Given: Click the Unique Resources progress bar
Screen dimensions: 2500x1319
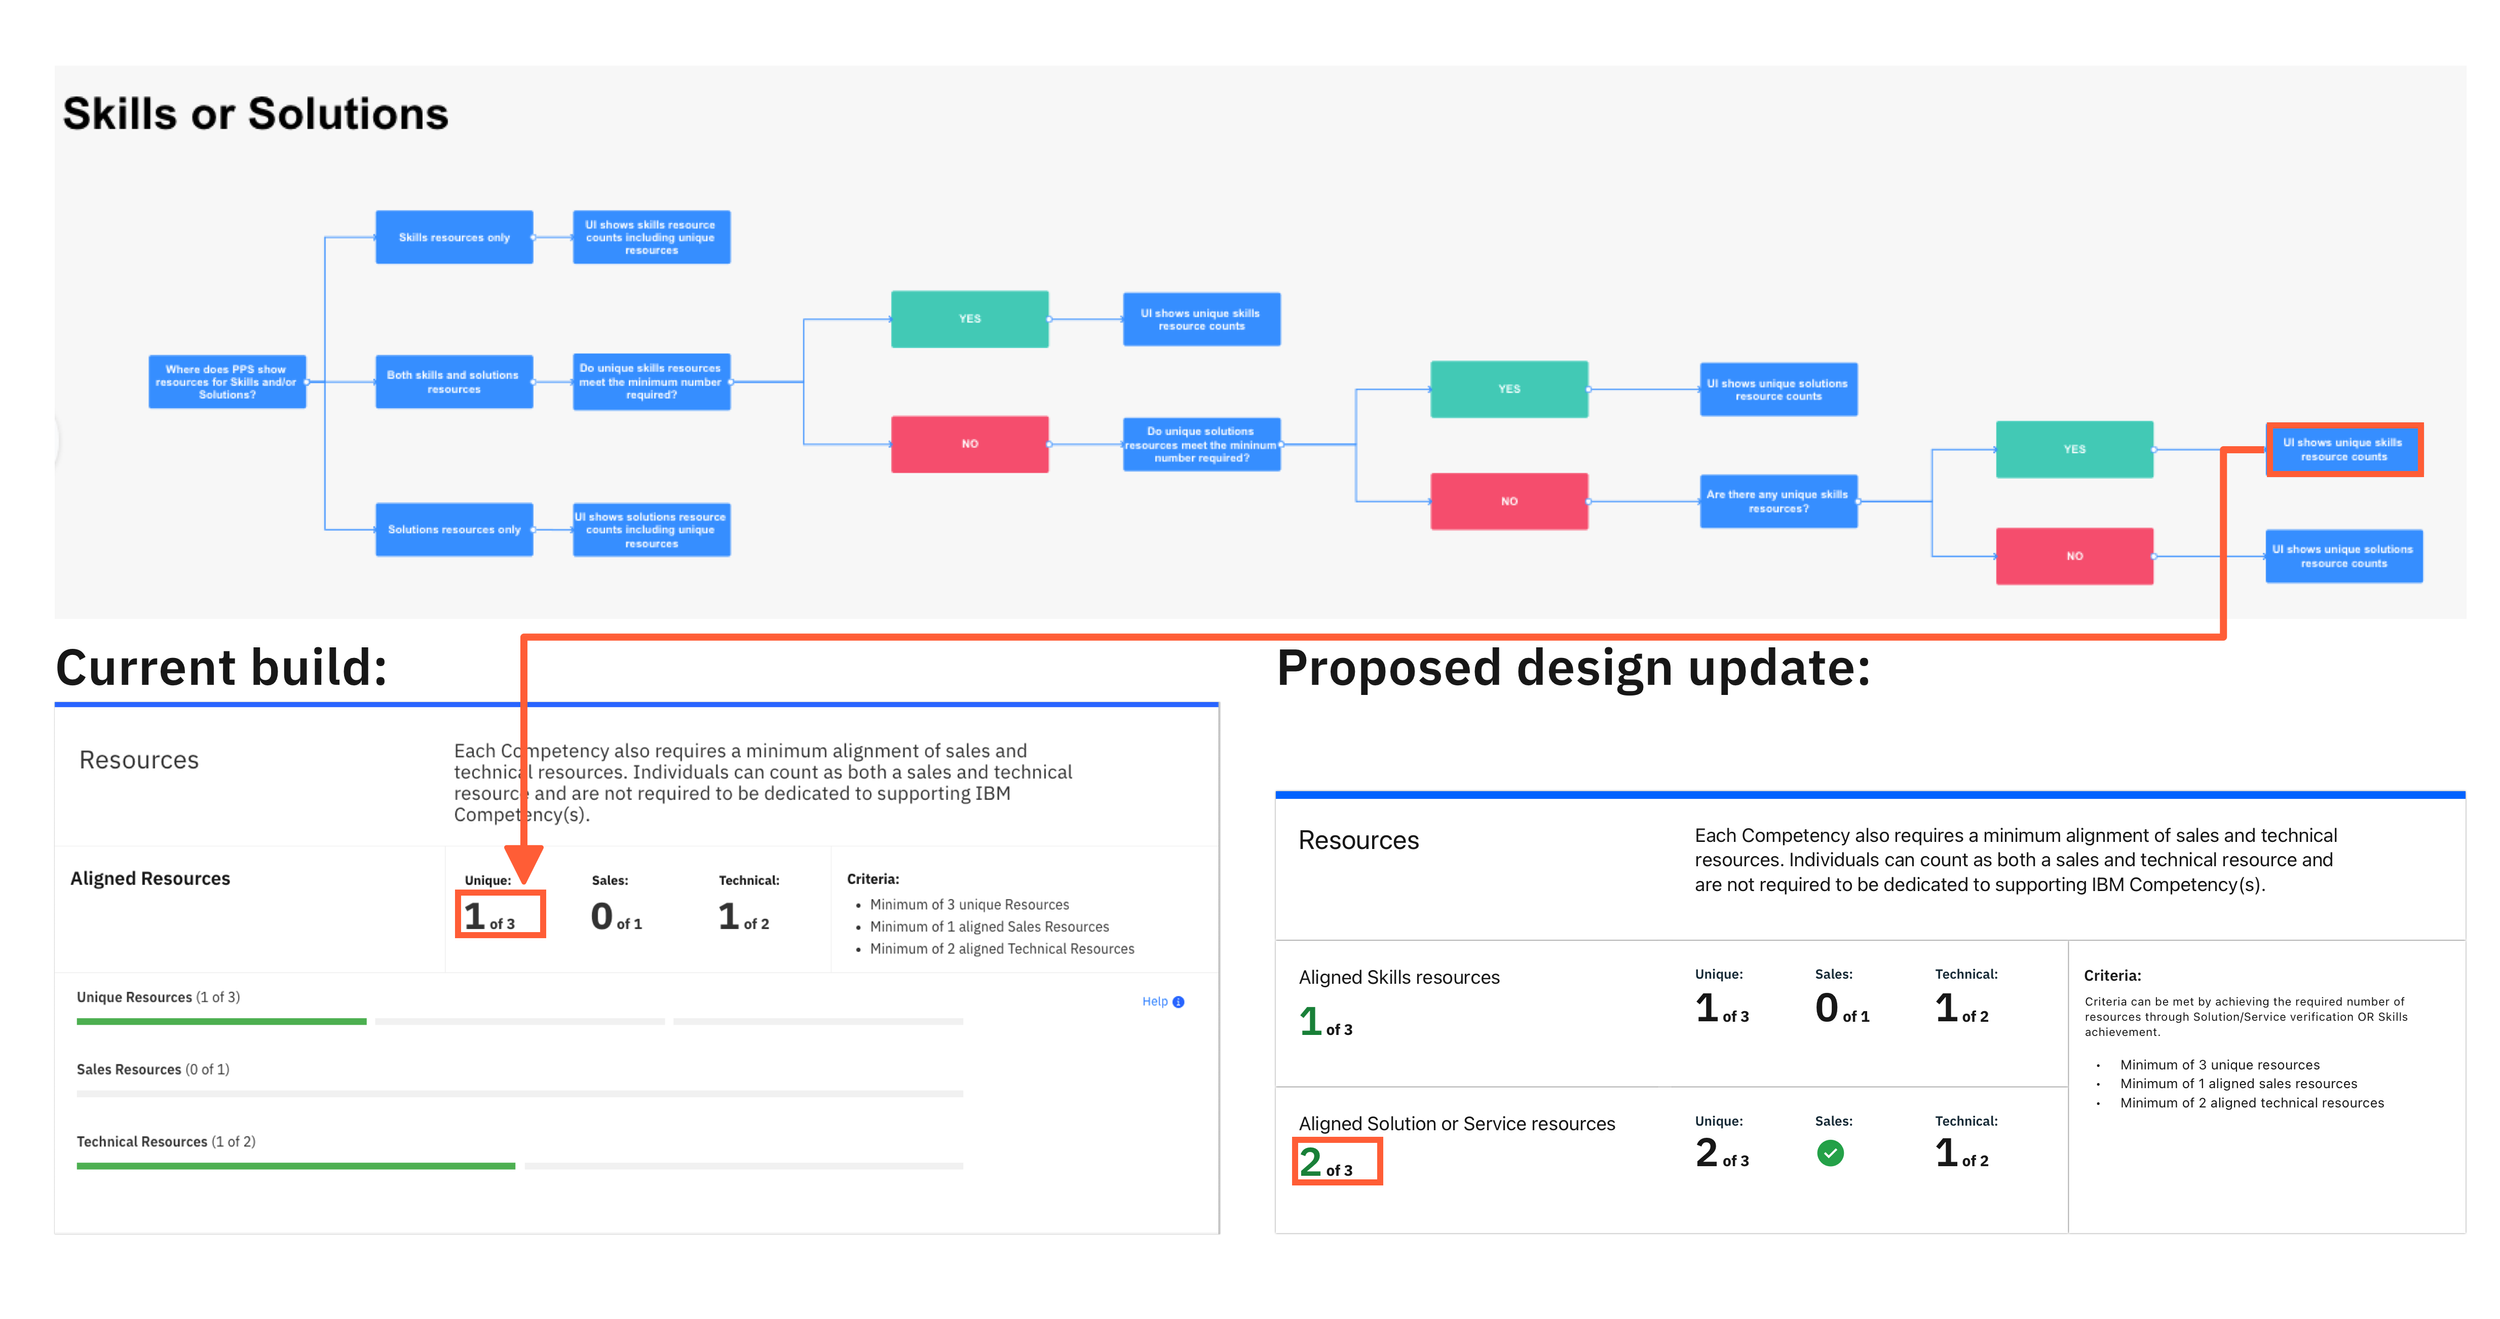Looking at the screenshot, I should pyautogui.click(x=519, y=1021).
